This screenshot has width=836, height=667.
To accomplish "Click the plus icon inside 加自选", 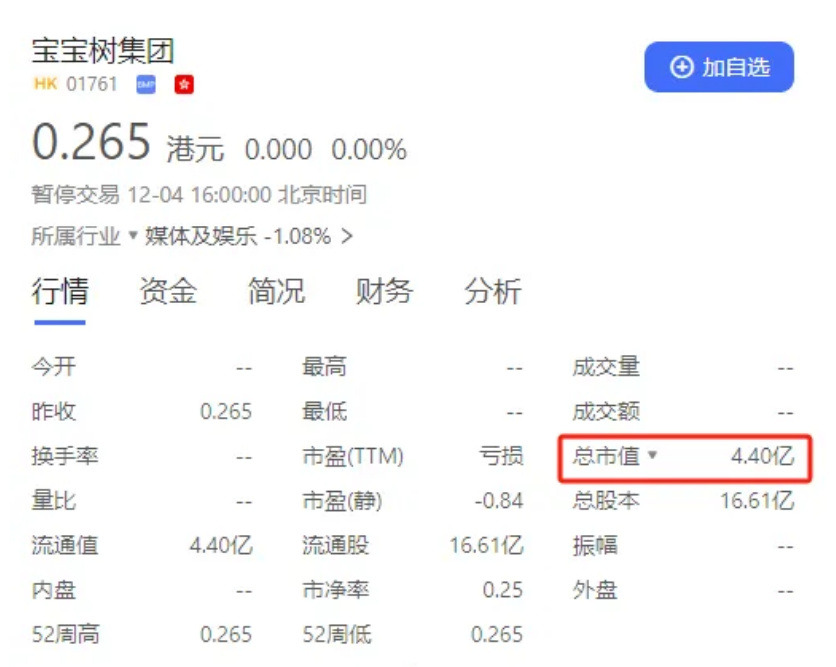I will (x=682, y=67).
